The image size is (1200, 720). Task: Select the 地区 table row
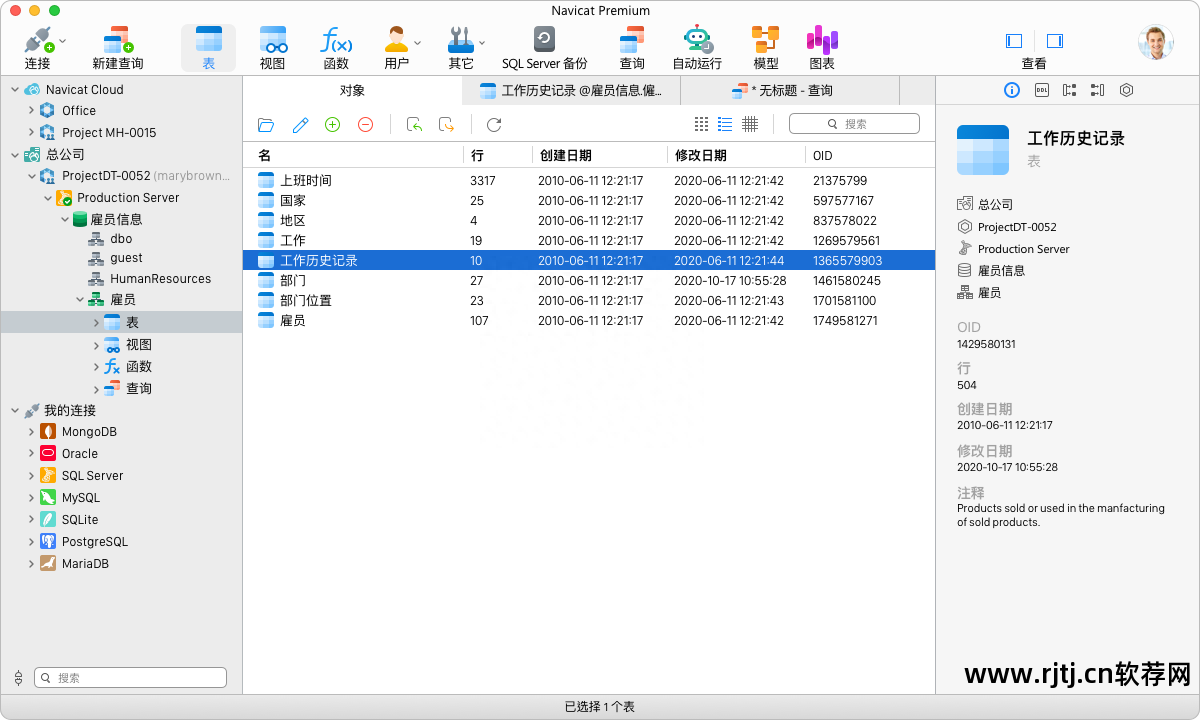coord(589,221)
